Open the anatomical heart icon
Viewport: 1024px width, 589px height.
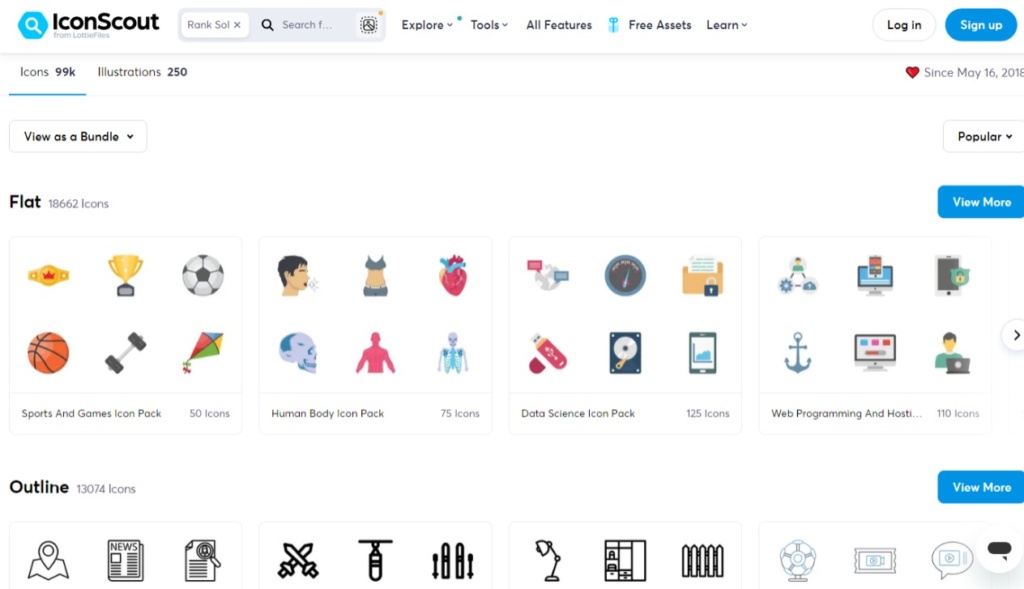[x=453, y=275]
